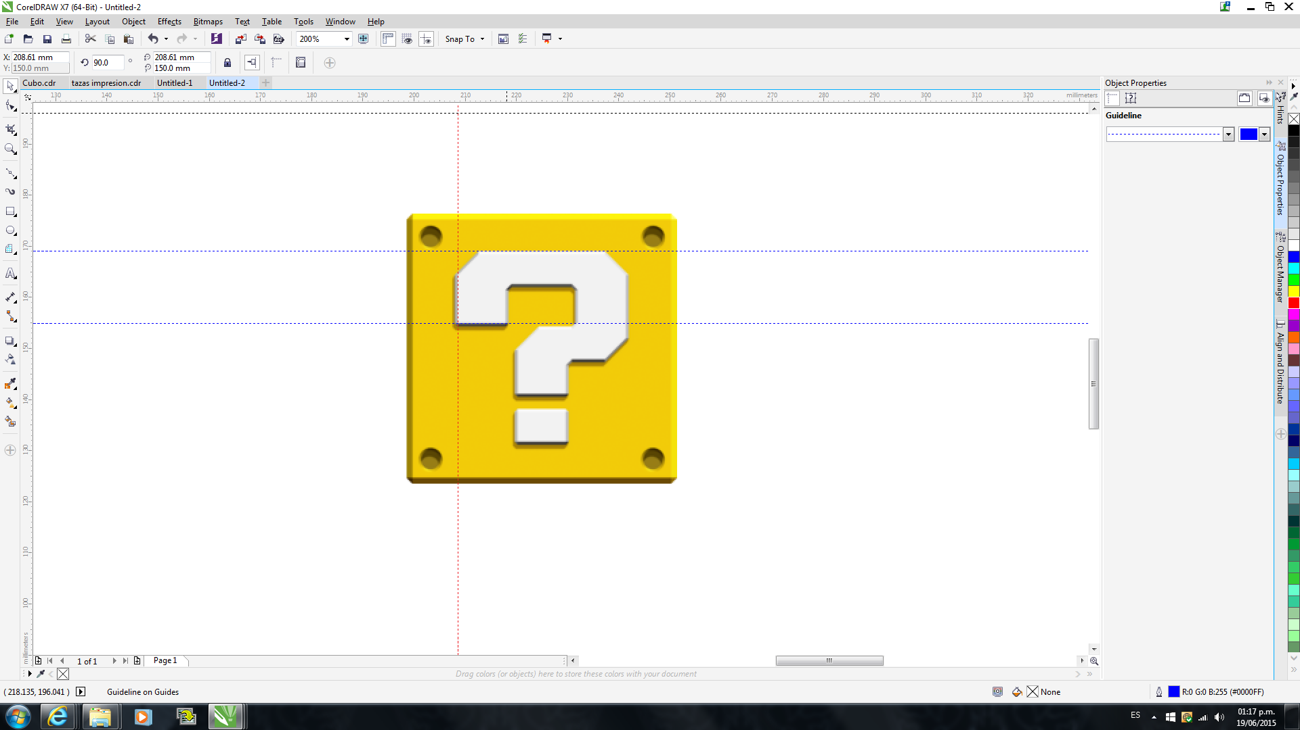This screenshot has width=1300, height=730.
Task: Open the Tools menu
Action: point(303,21)
